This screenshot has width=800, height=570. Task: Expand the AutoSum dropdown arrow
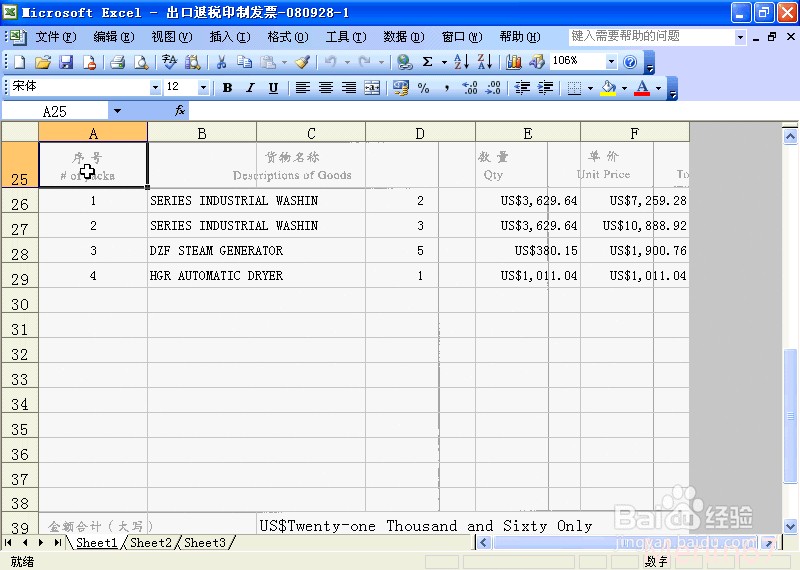click(x=444, y=62)
